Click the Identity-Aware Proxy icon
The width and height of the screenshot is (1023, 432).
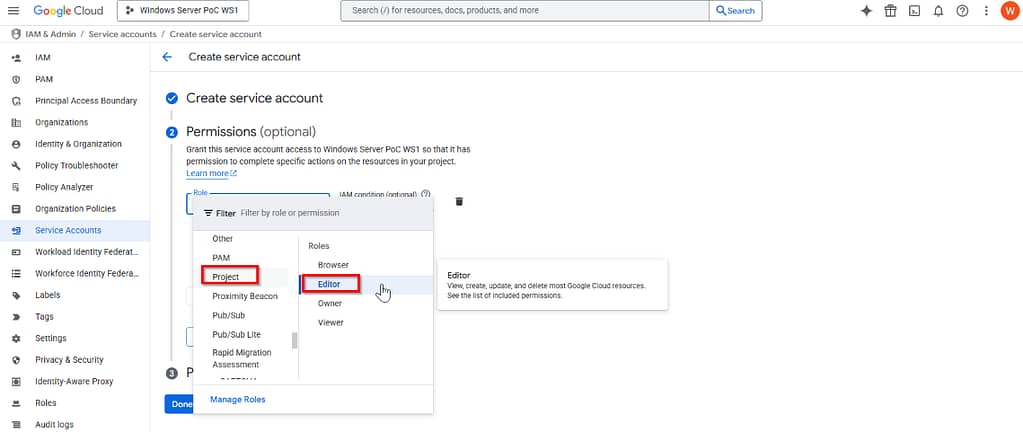point(16,381)
